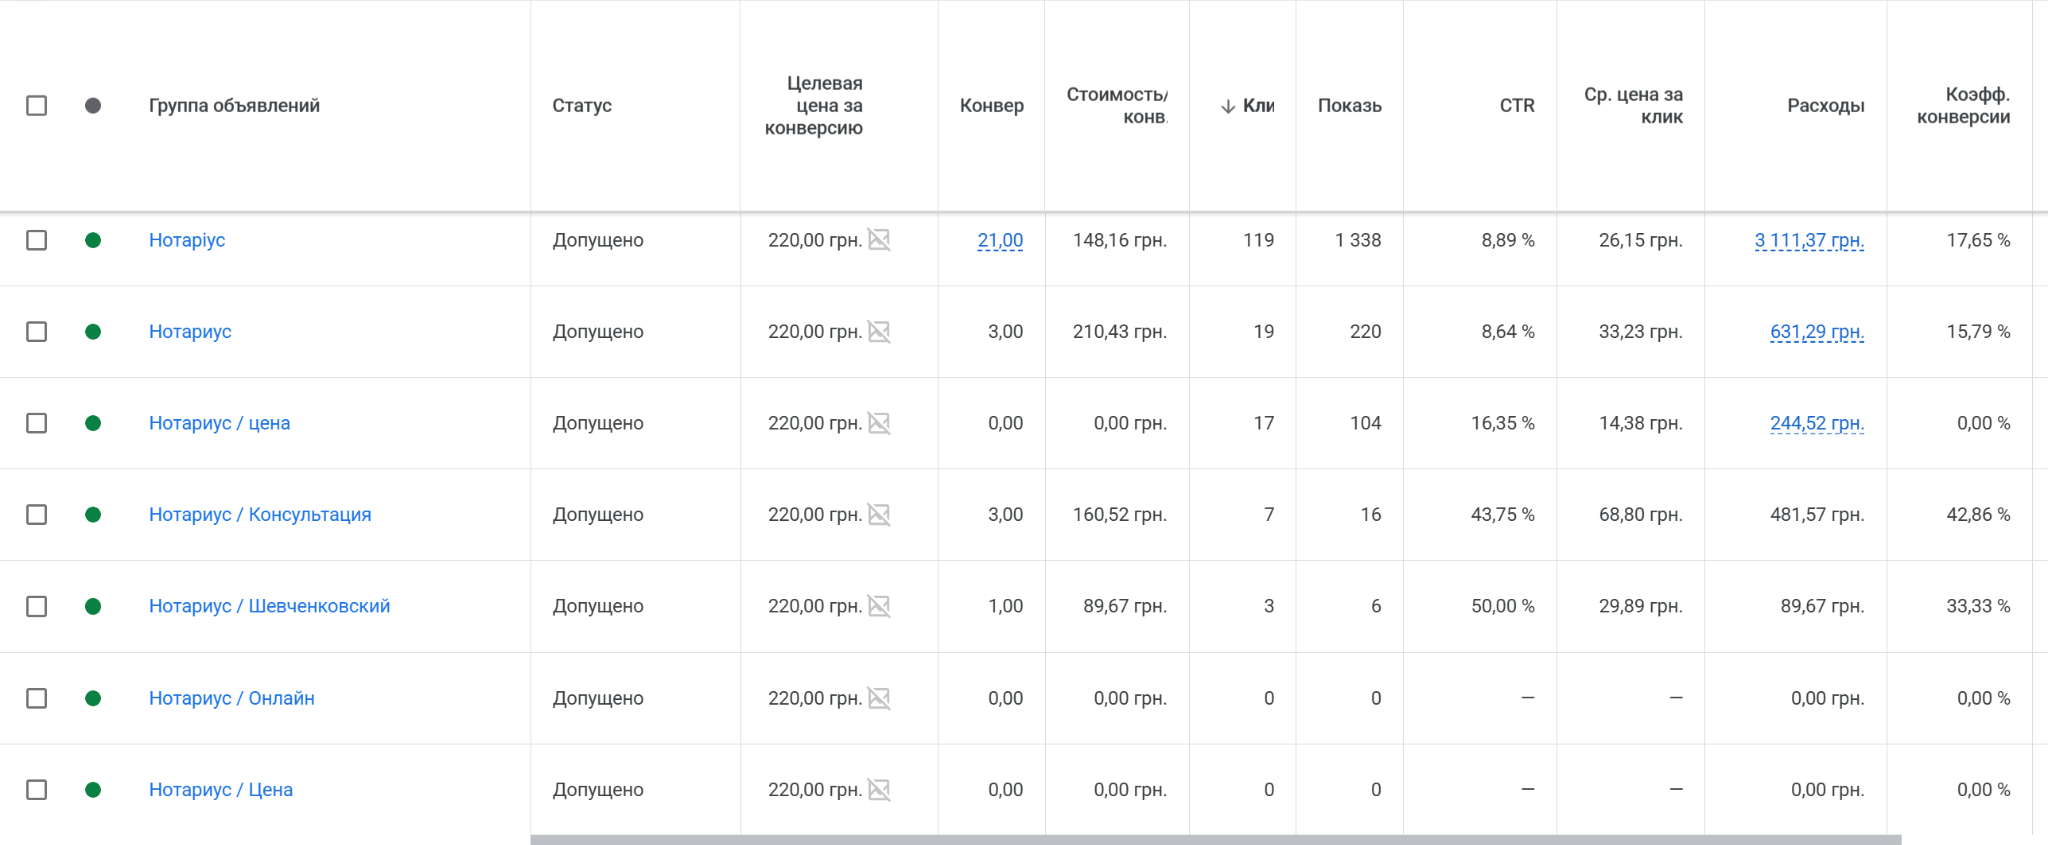Open the Нотаріус ad group
The height and width of the screenshot is (845, 2048).
(187, 240)
